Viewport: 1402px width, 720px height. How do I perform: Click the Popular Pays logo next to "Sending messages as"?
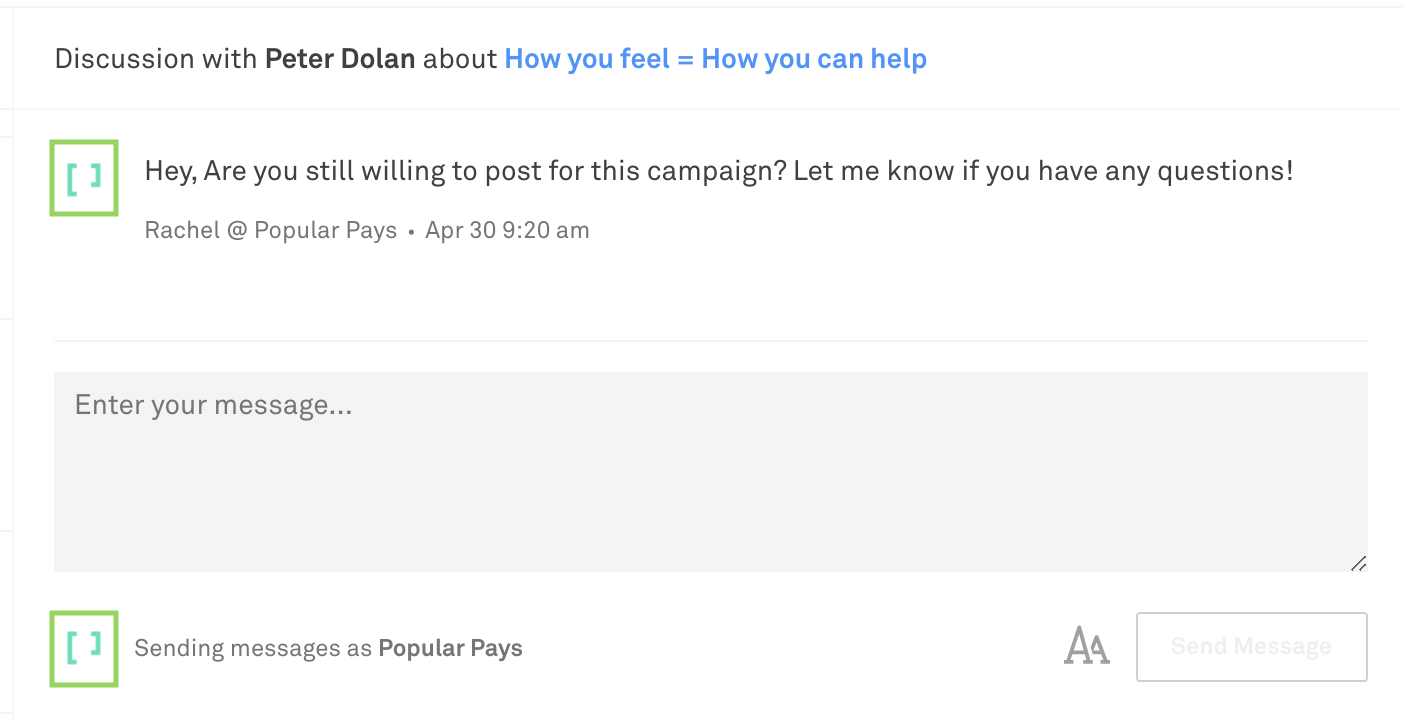(84, 648)
